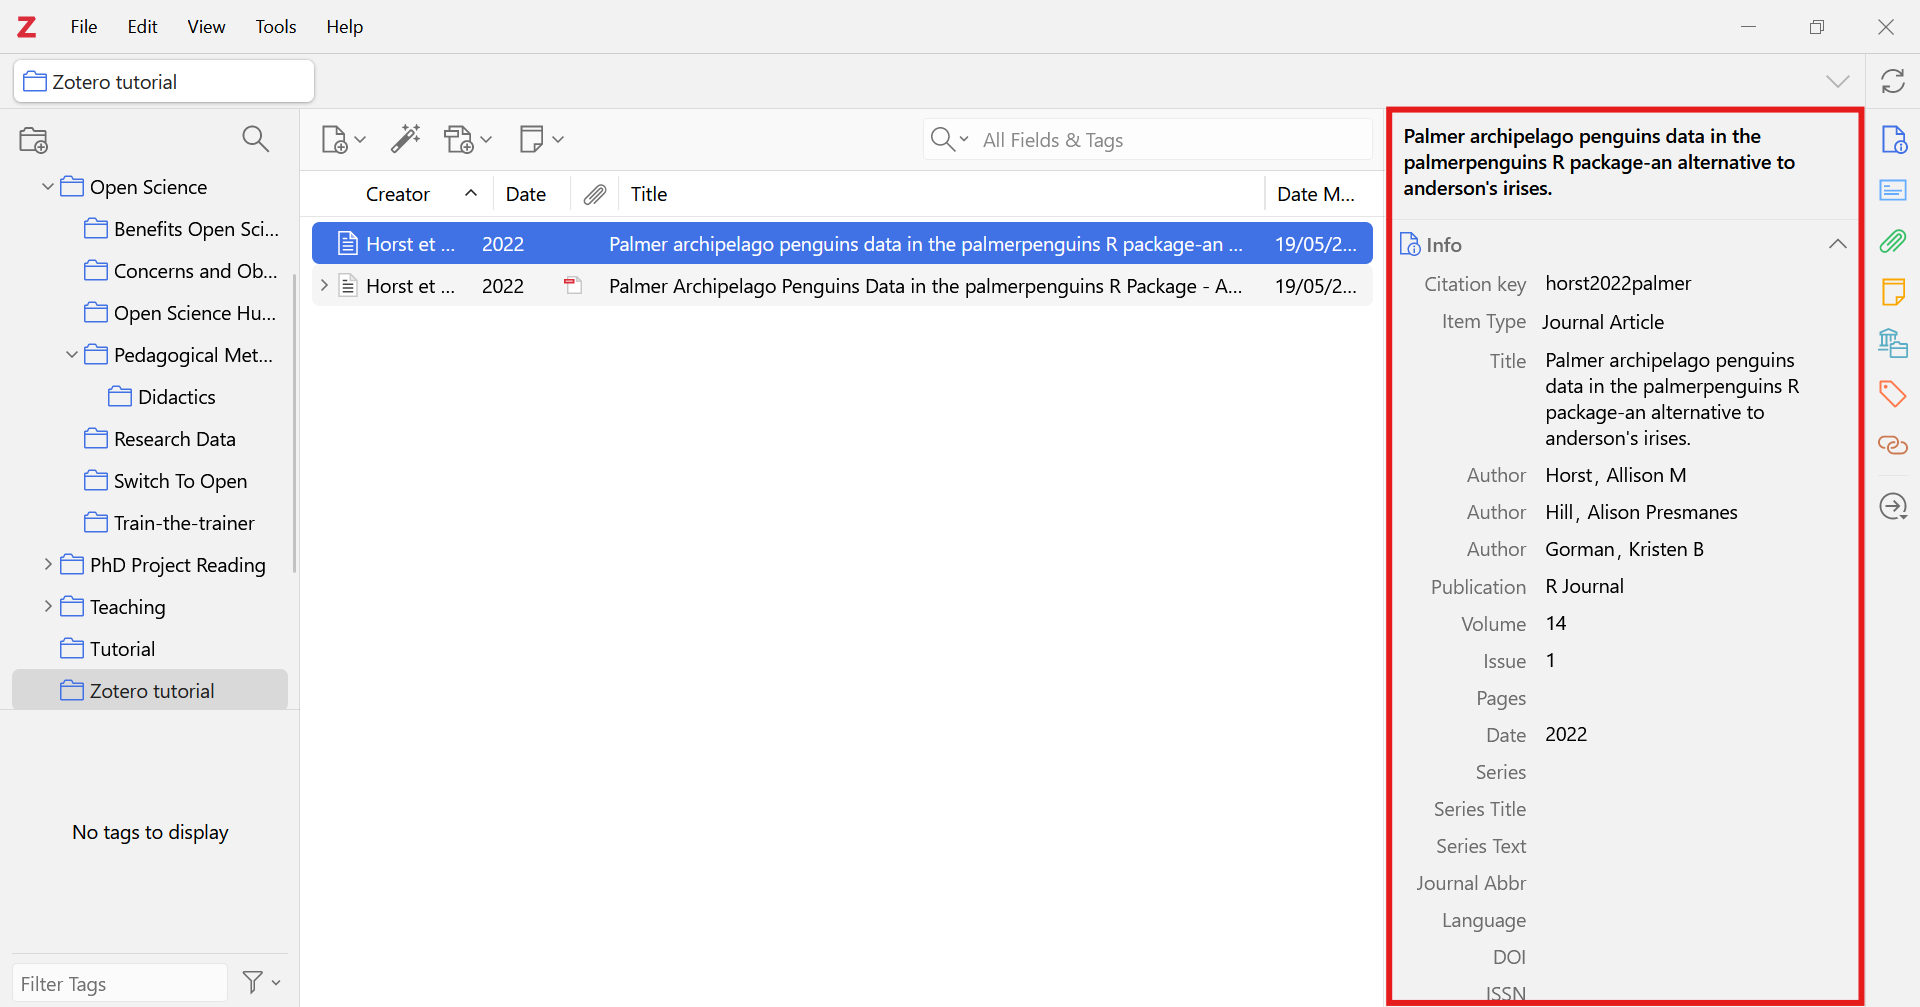Viewport: 1920px width, 1007px height.
Task: Open the File menu
Action: (x=84, y=27)
